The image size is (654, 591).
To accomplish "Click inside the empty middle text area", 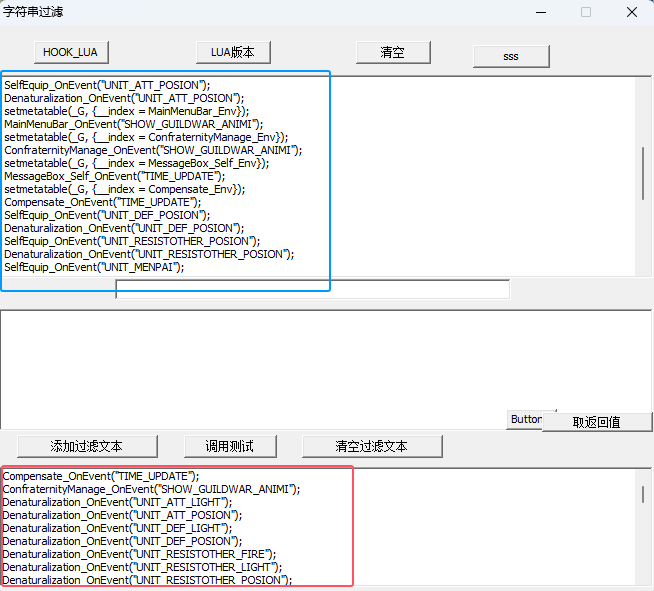I will click(x=325, y=369).
